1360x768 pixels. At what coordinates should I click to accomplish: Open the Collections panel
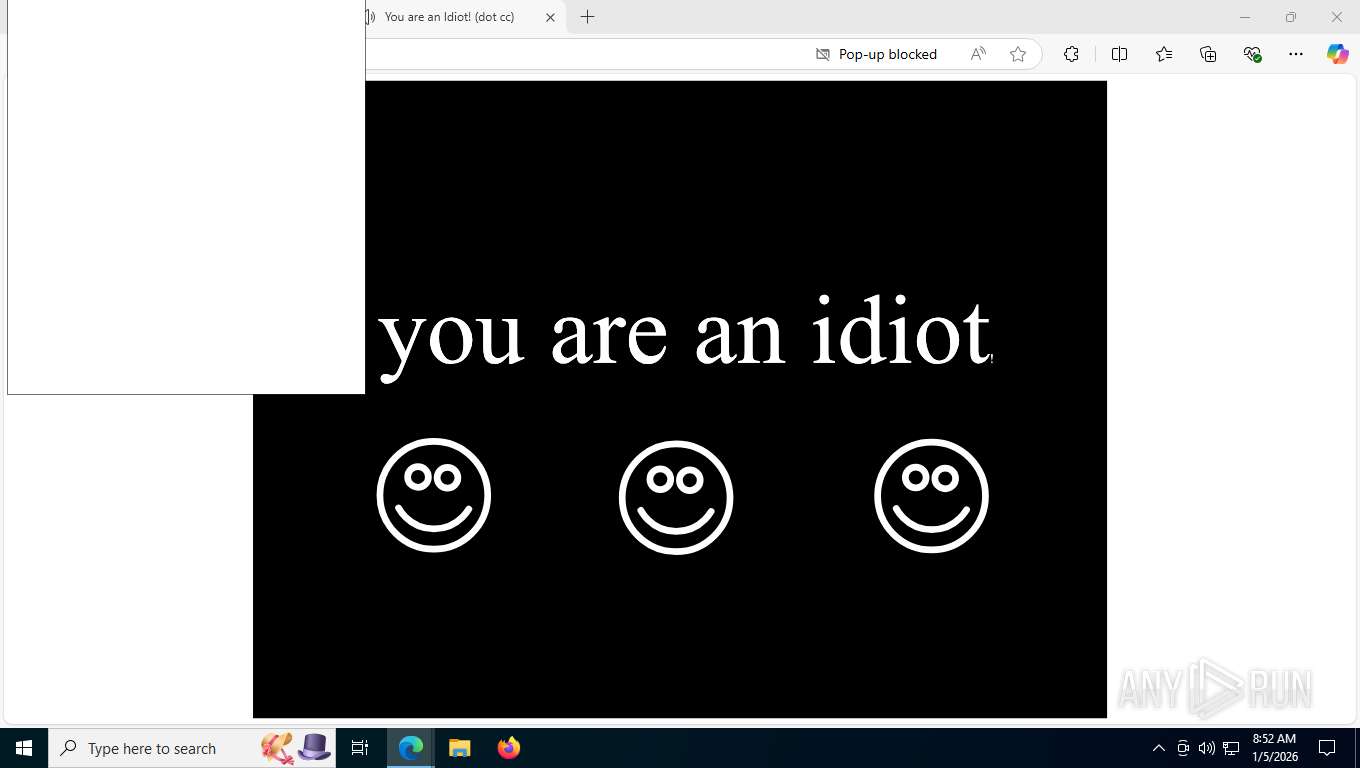1208,54
